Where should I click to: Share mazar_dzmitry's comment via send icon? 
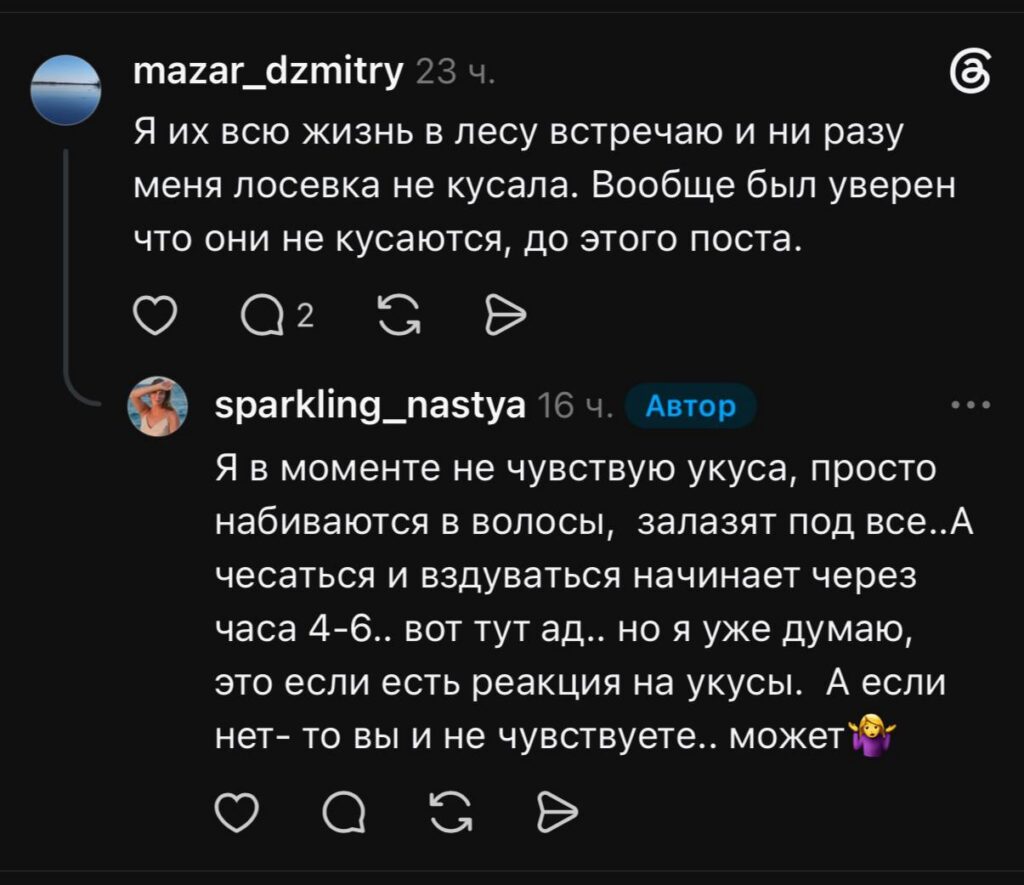pos(505,315)
